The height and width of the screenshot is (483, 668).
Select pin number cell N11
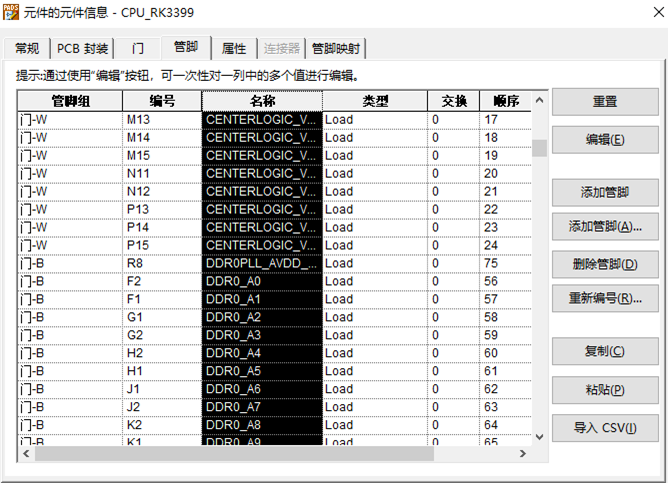pyautogui.click(x=162, y=173)
